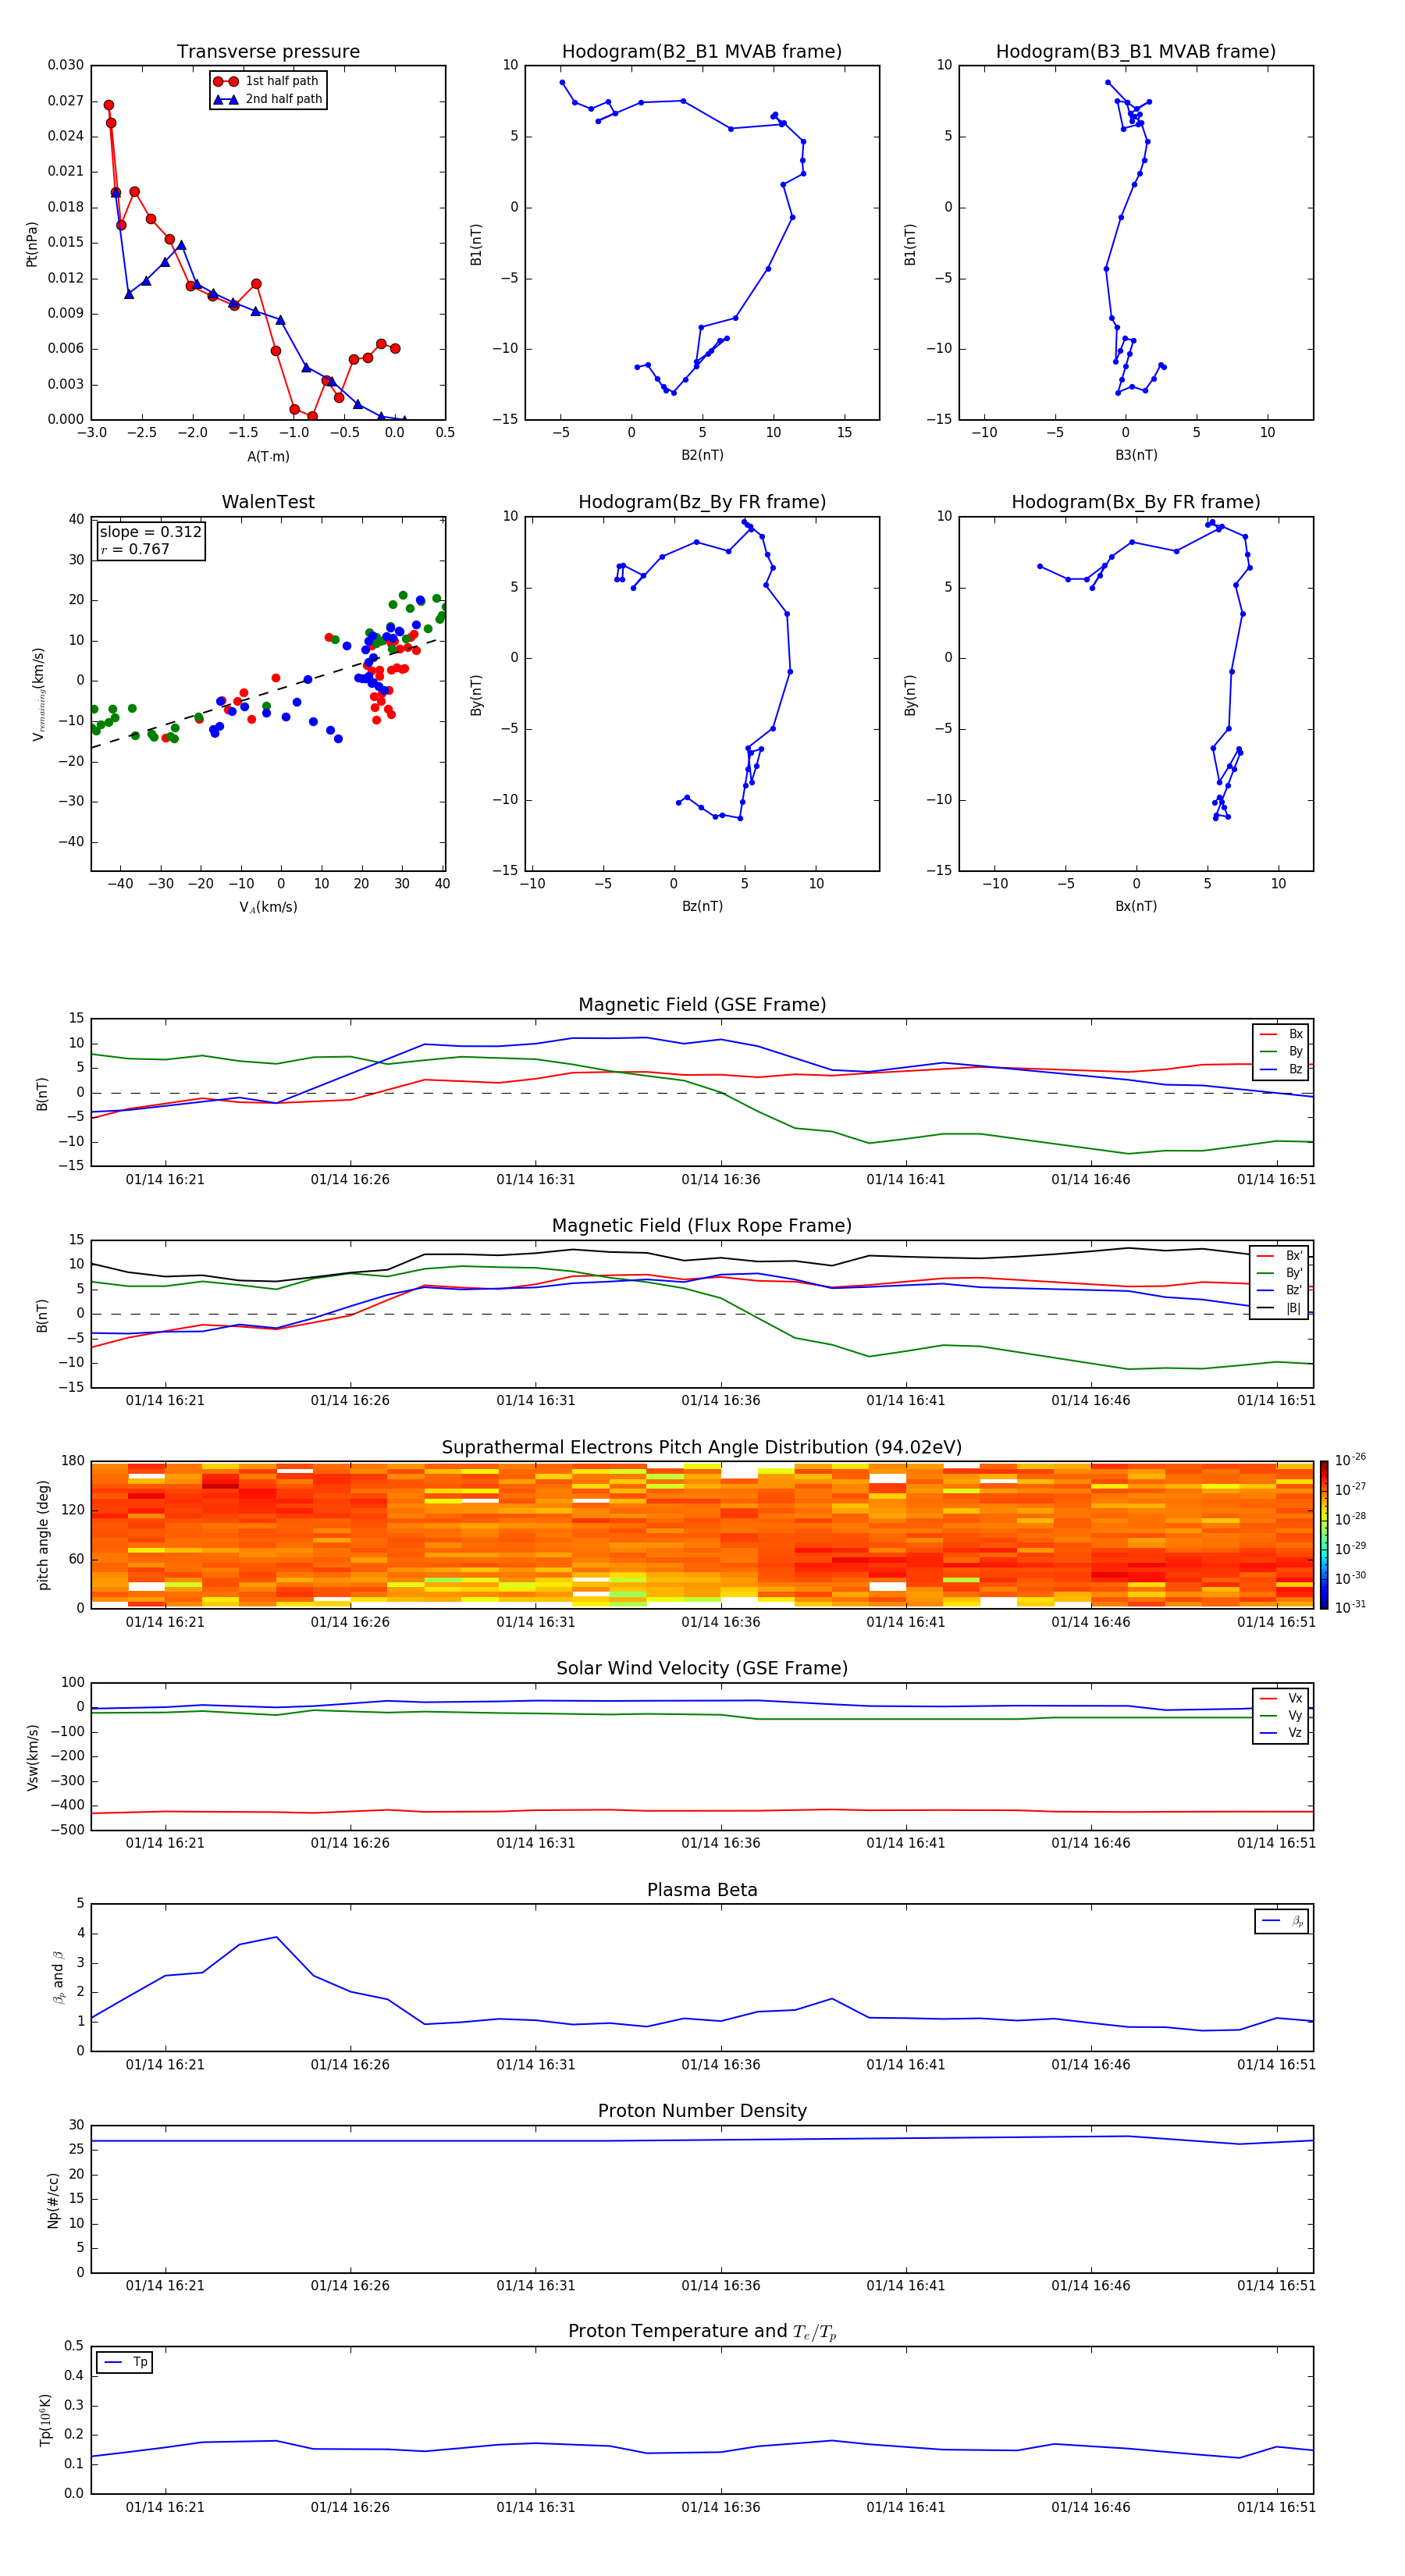Select the "1st half path" legend entry
The width and height of the screenshot is (1405, 2576).
pos(267,81)
